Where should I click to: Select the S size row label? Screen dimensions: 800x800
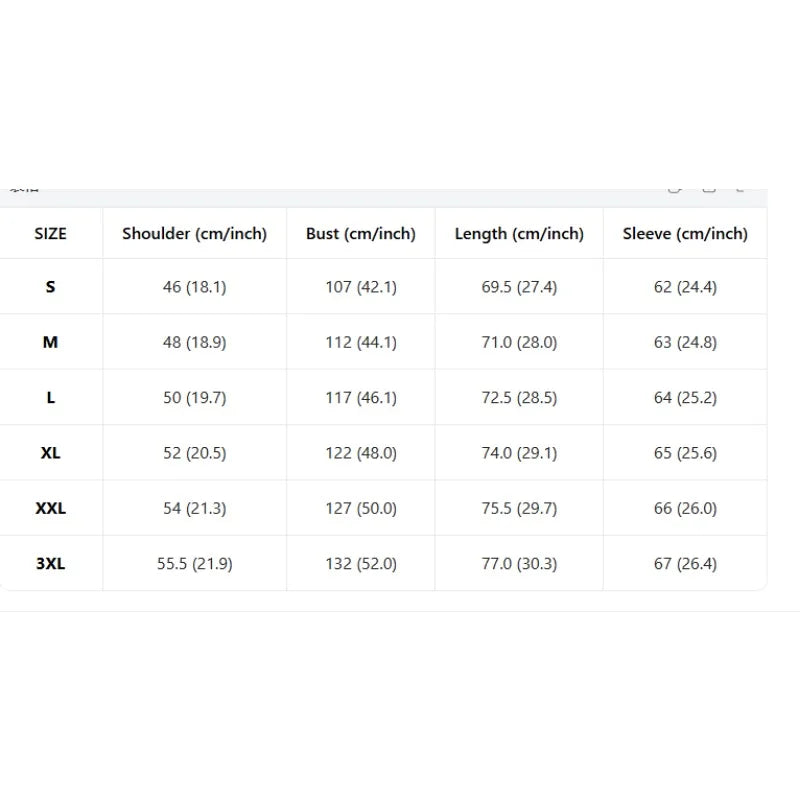click(x=51, y=286)
